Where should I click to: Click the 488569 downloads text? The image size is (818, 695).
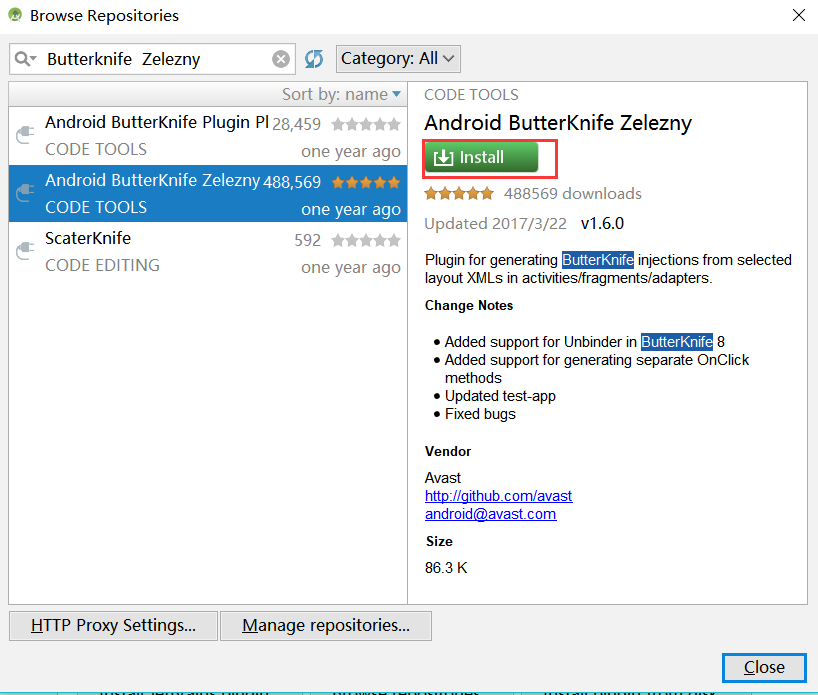[x=572, y=194]
